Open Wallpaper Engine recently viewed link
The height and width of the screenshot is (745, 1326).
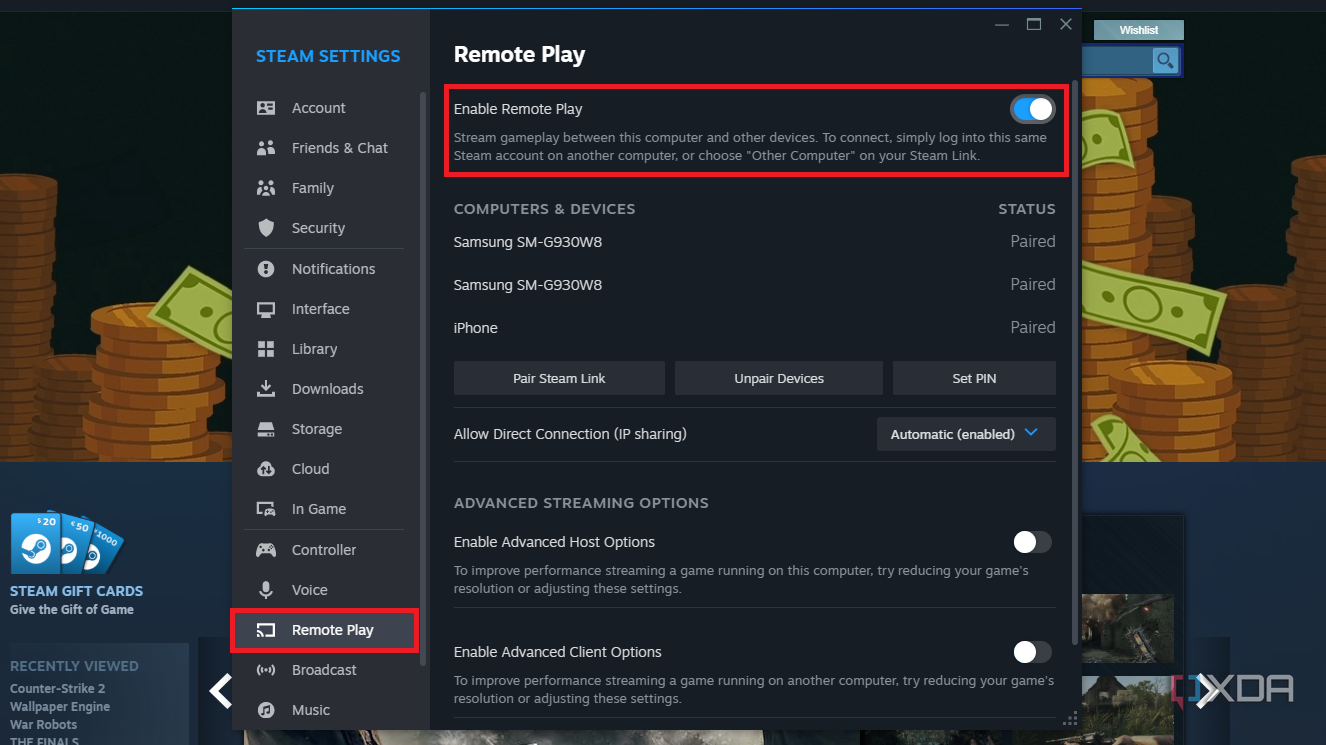click(x=60, y=706)
